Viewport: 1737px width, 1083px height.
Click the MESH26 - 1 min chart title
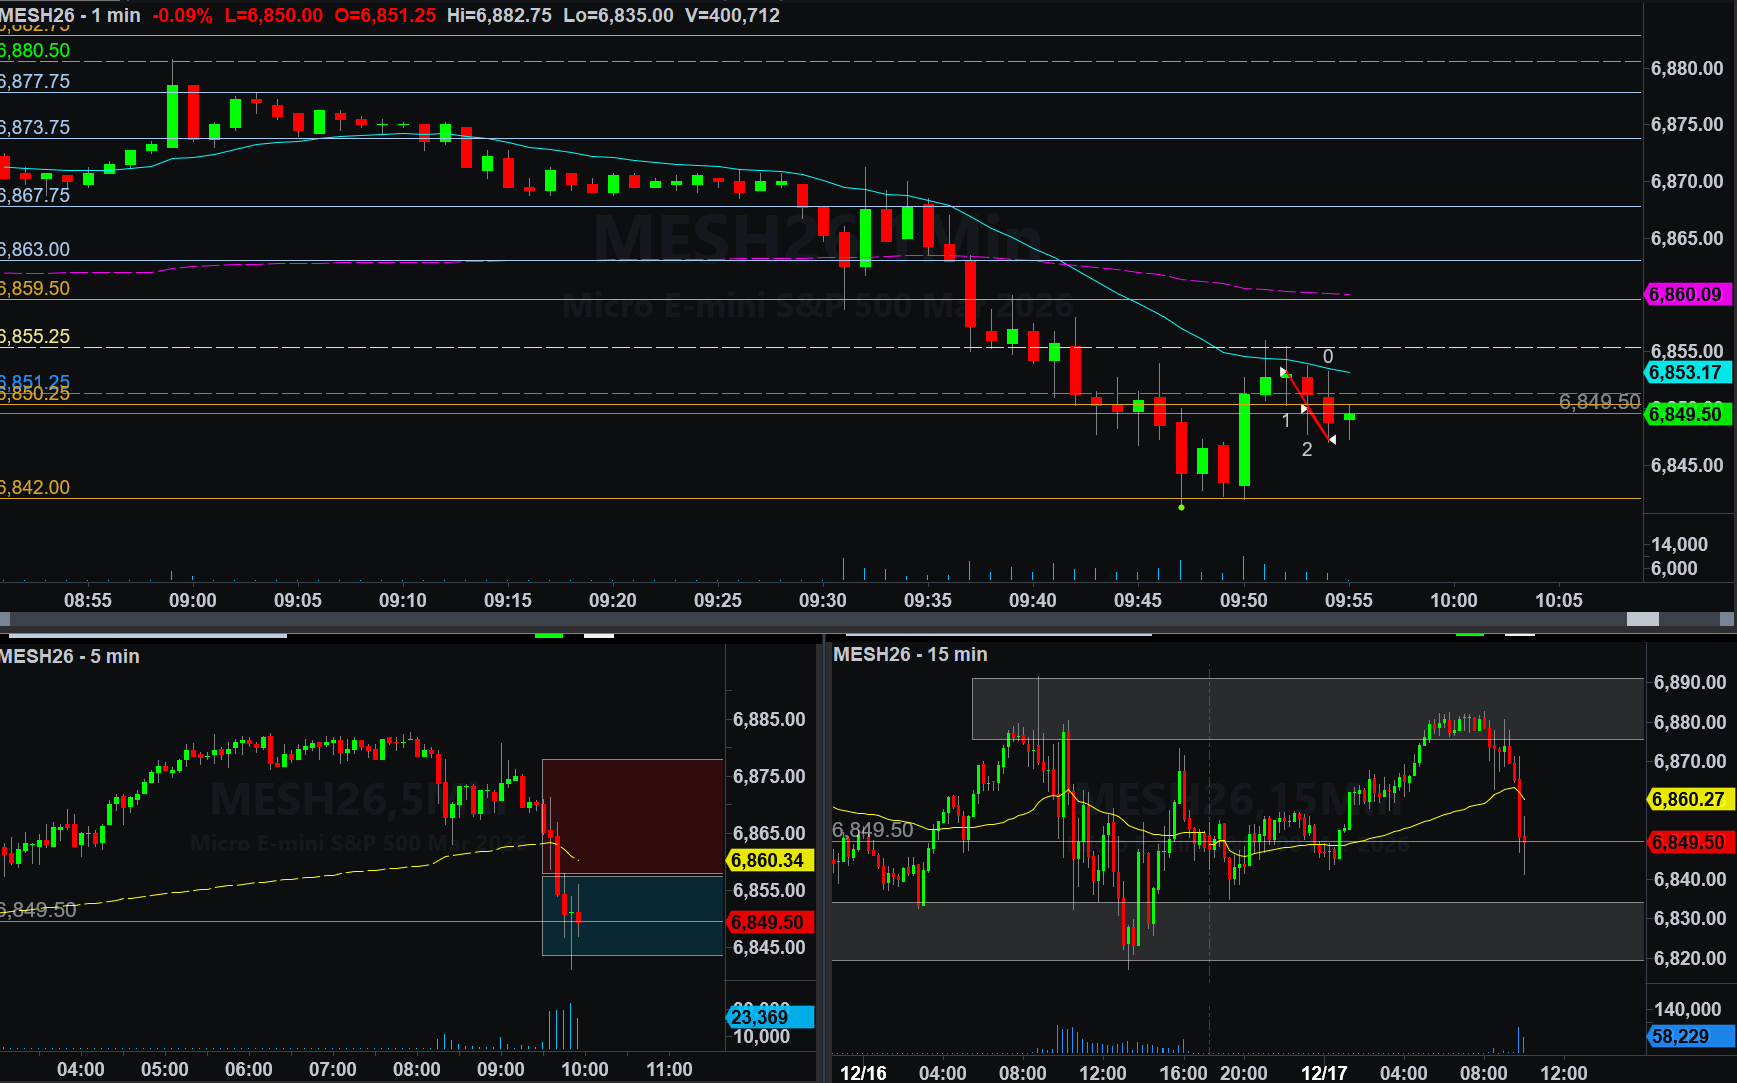pos(70,16)
